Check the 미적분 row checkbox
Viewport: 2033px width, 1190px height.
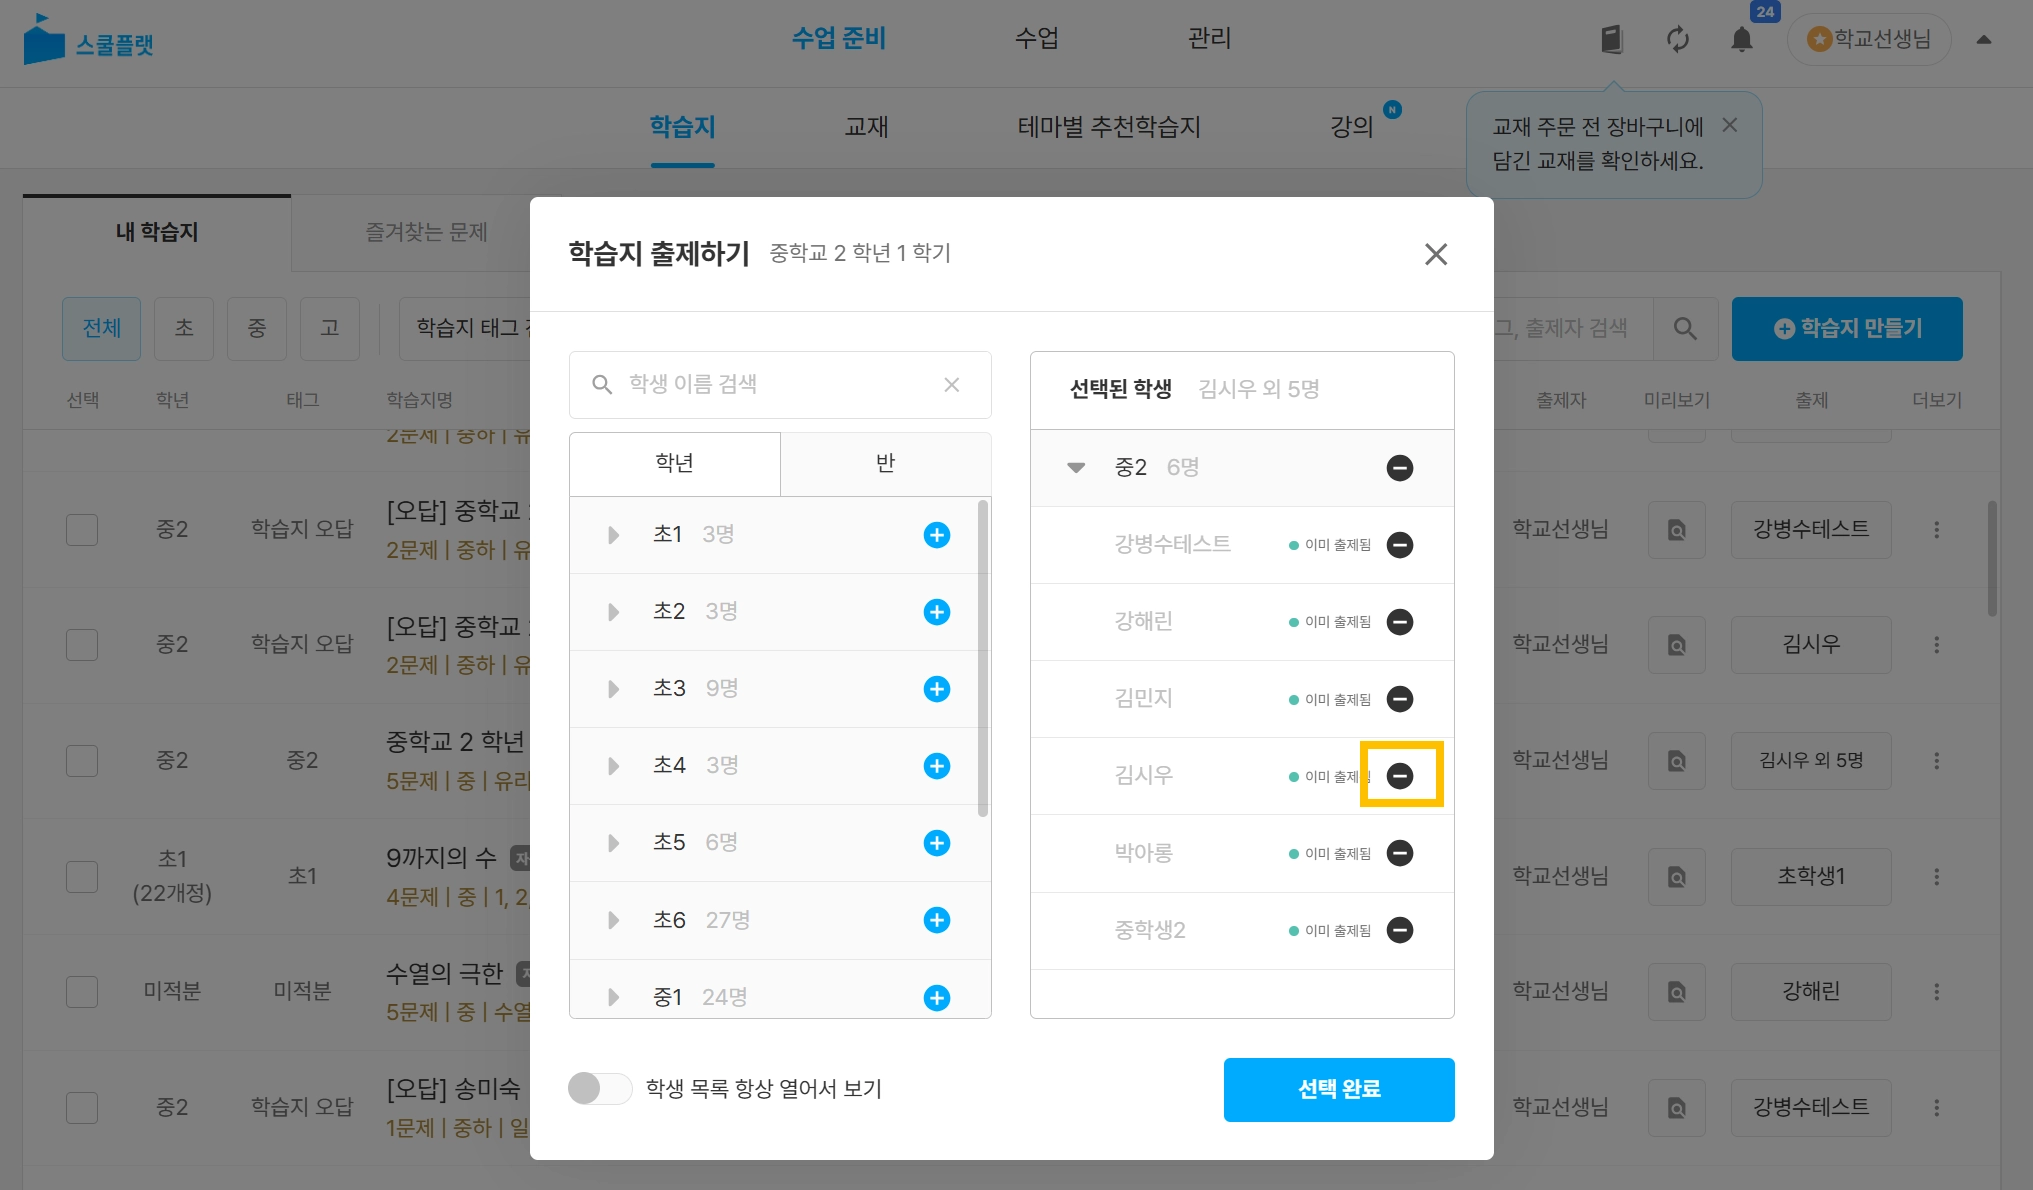pyautogui.click(x=82, y=992)
